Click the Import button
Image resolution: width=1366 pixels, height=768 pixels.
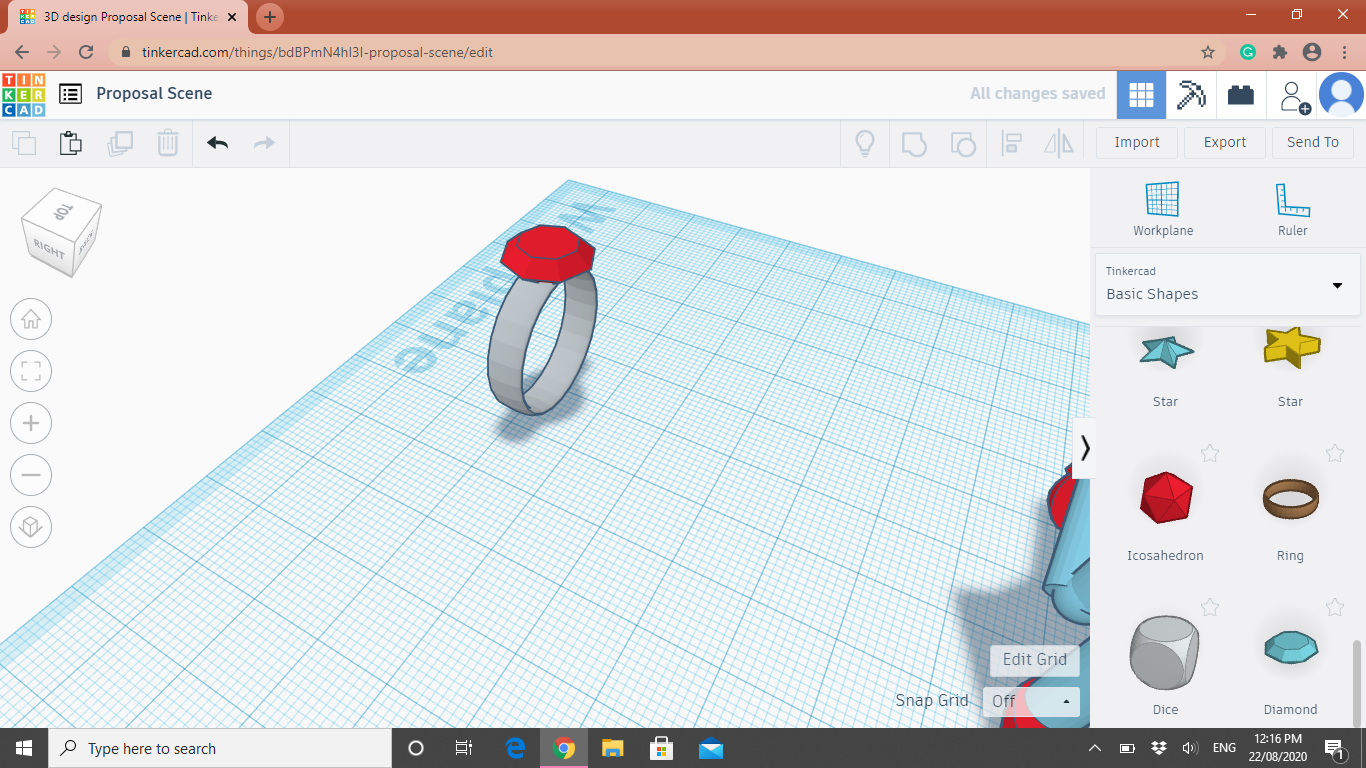(1137, 142)
